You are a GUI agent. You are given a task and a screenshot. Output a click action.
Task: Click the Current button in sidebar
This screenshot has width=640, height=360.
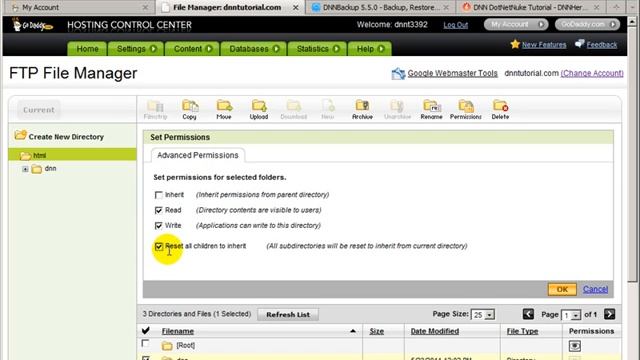coord(39,110)
